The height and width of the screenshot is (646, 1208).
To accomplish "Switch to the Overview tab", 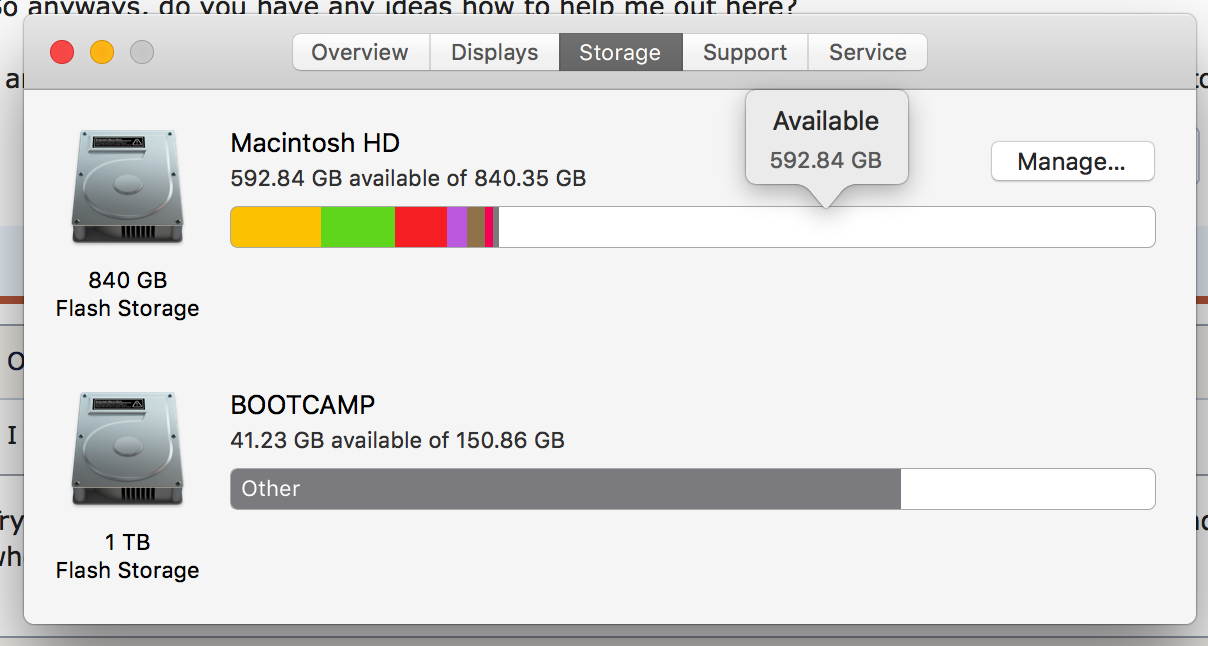I will (x=360, y=52).
